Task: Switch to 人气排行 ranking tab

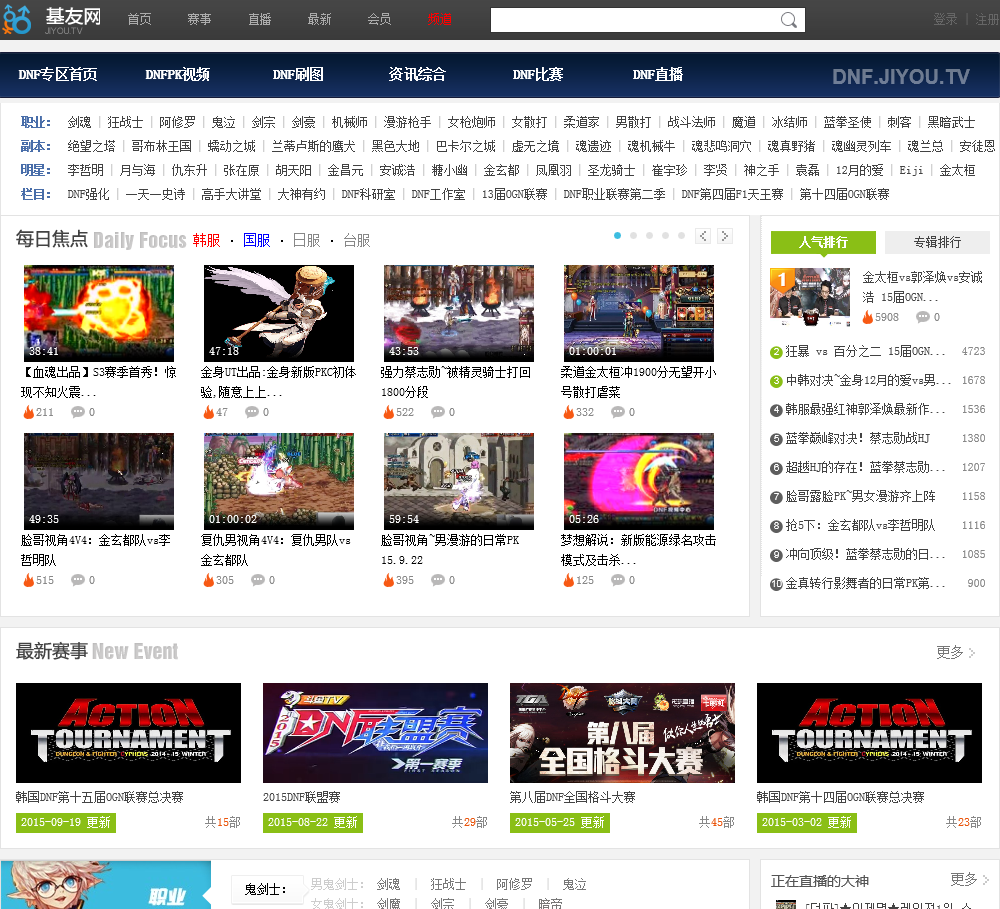Action: tap(823, 242)
